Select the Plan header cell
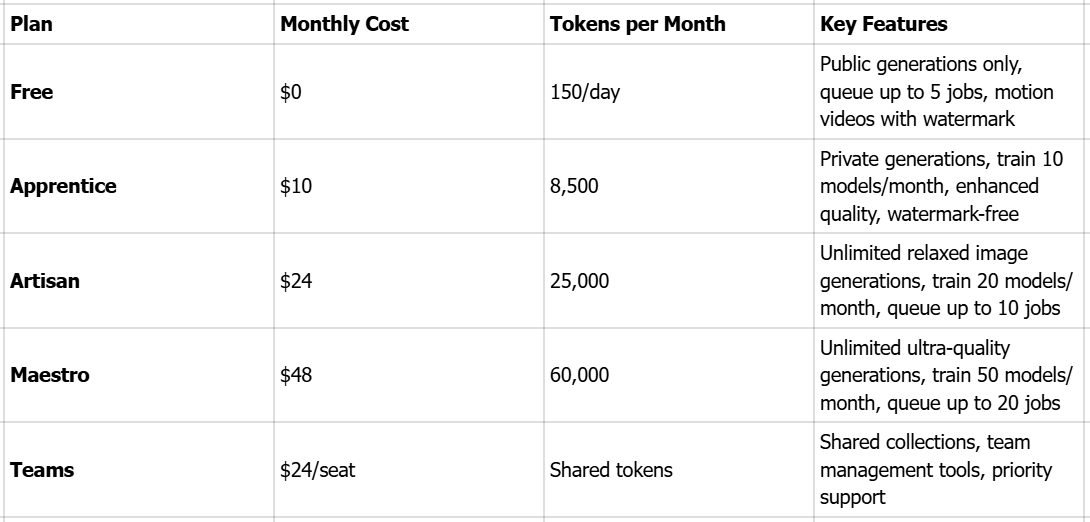This screenshot has height=522, width=1090. [138, 24]
